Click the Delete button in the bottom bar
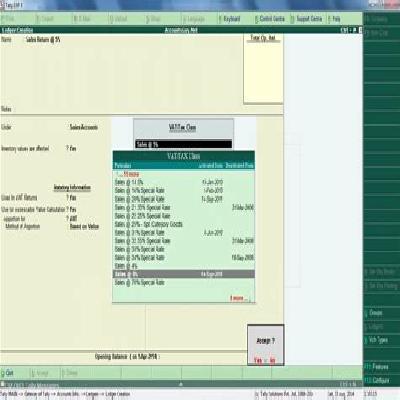Image resolution: width=400 pixels, height=400 pixels. pyautogui.click(x=70, y=373)
